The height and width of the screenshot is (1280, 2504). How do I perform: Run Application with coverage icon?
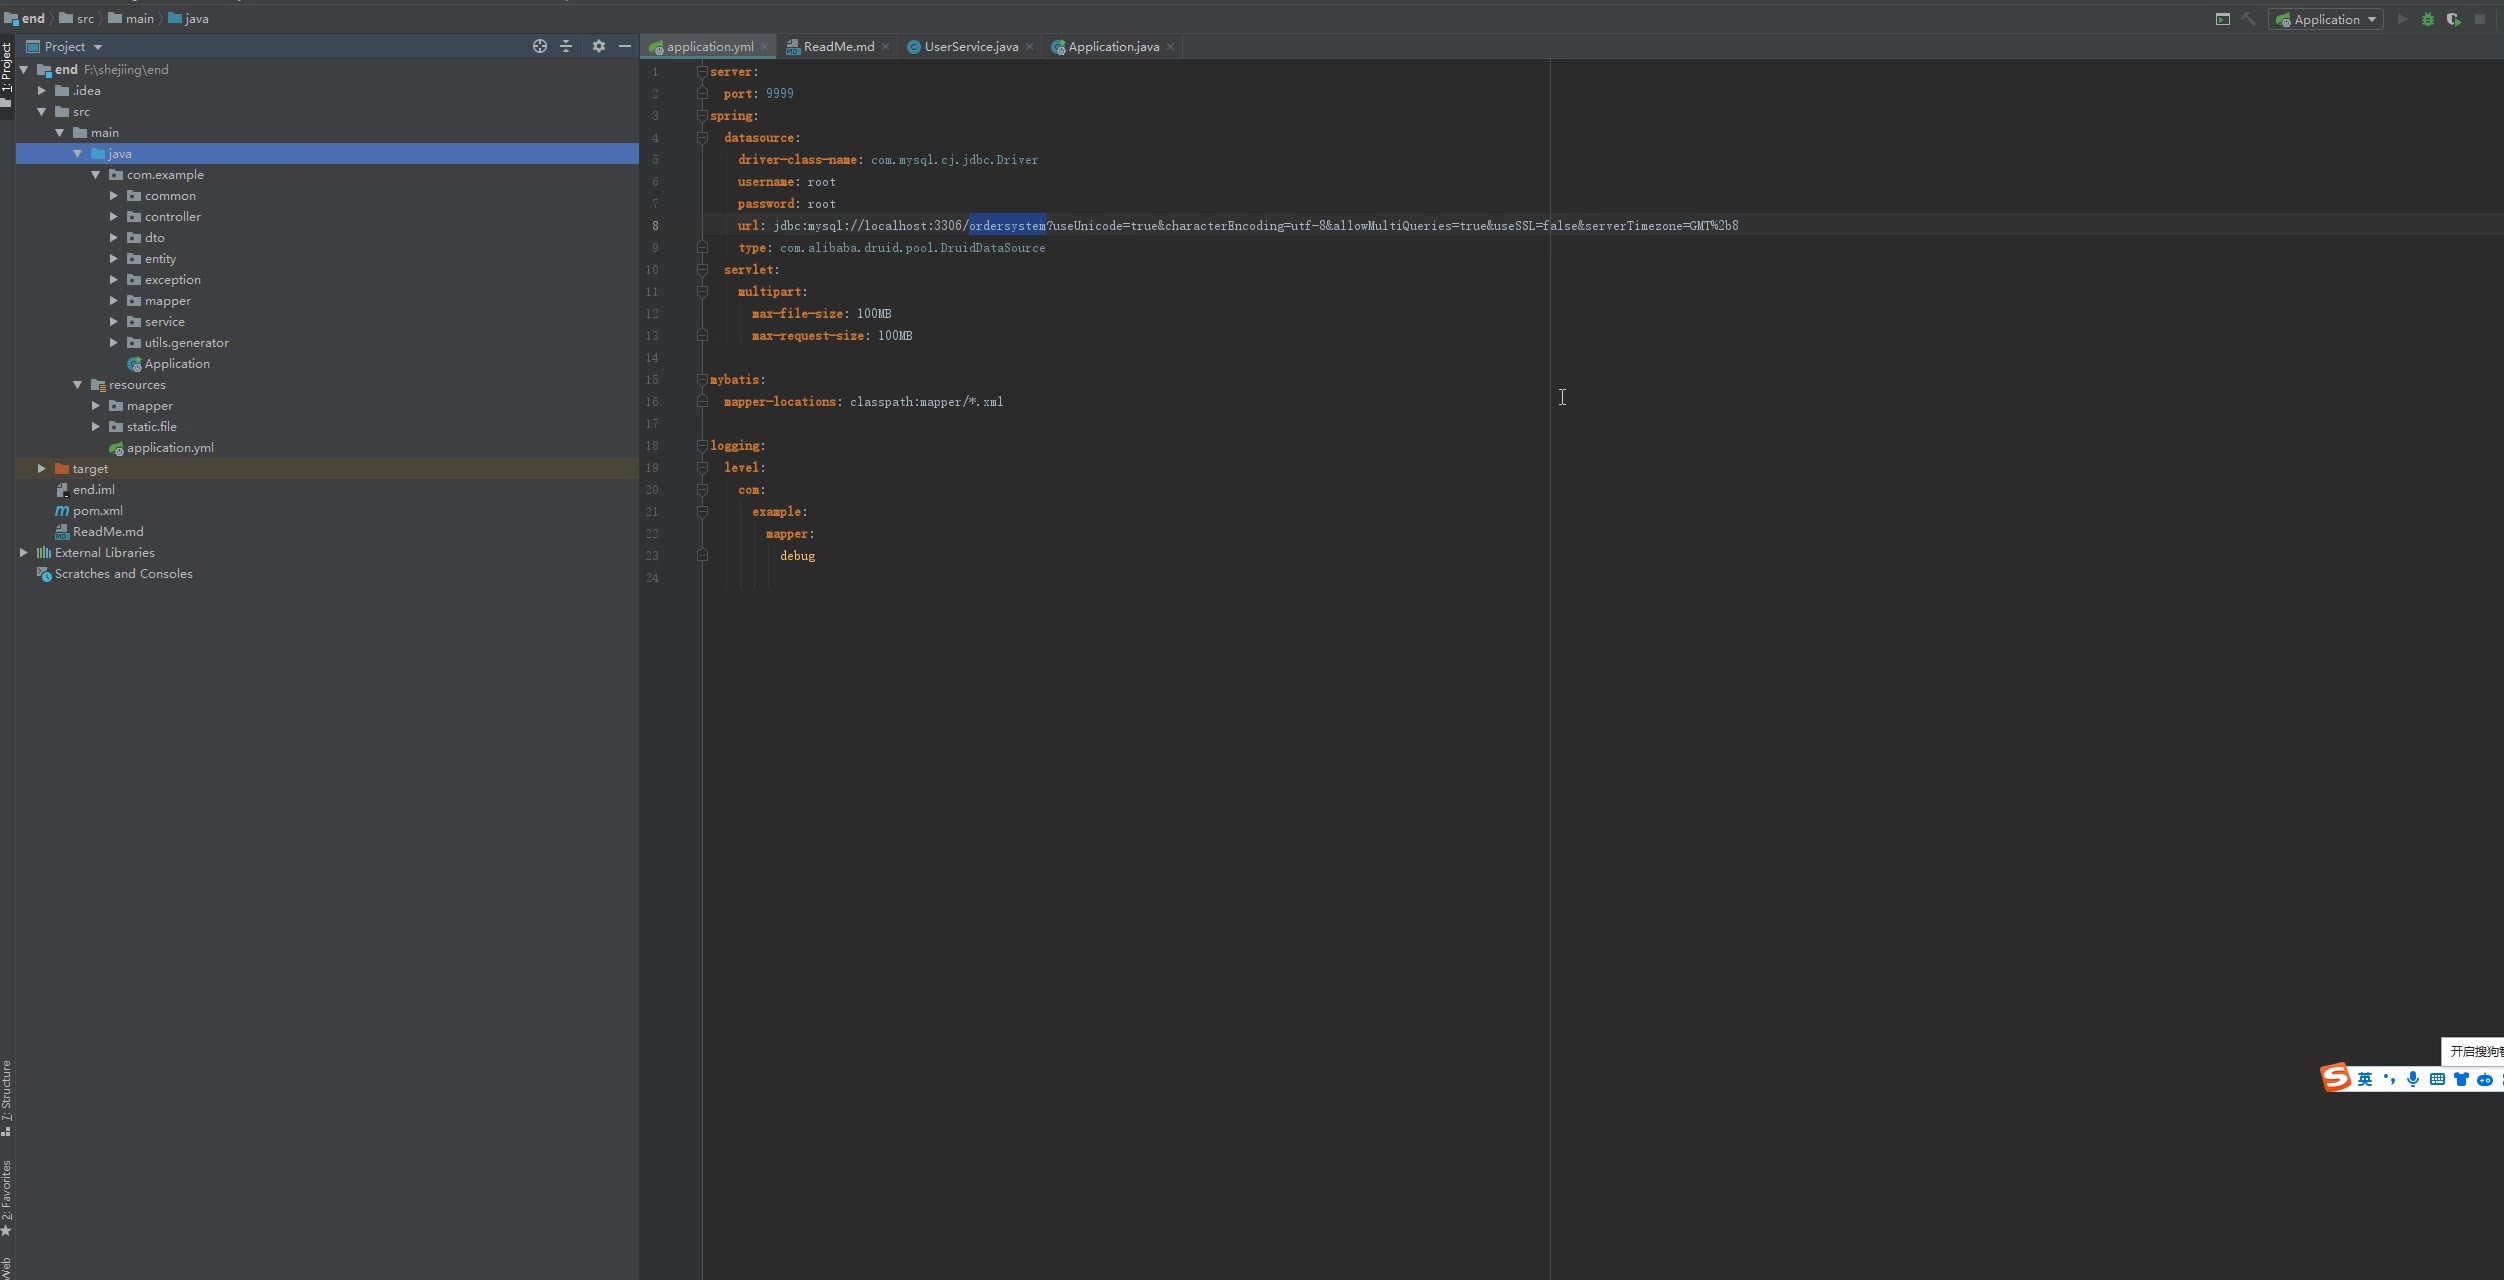(2454, 19)
